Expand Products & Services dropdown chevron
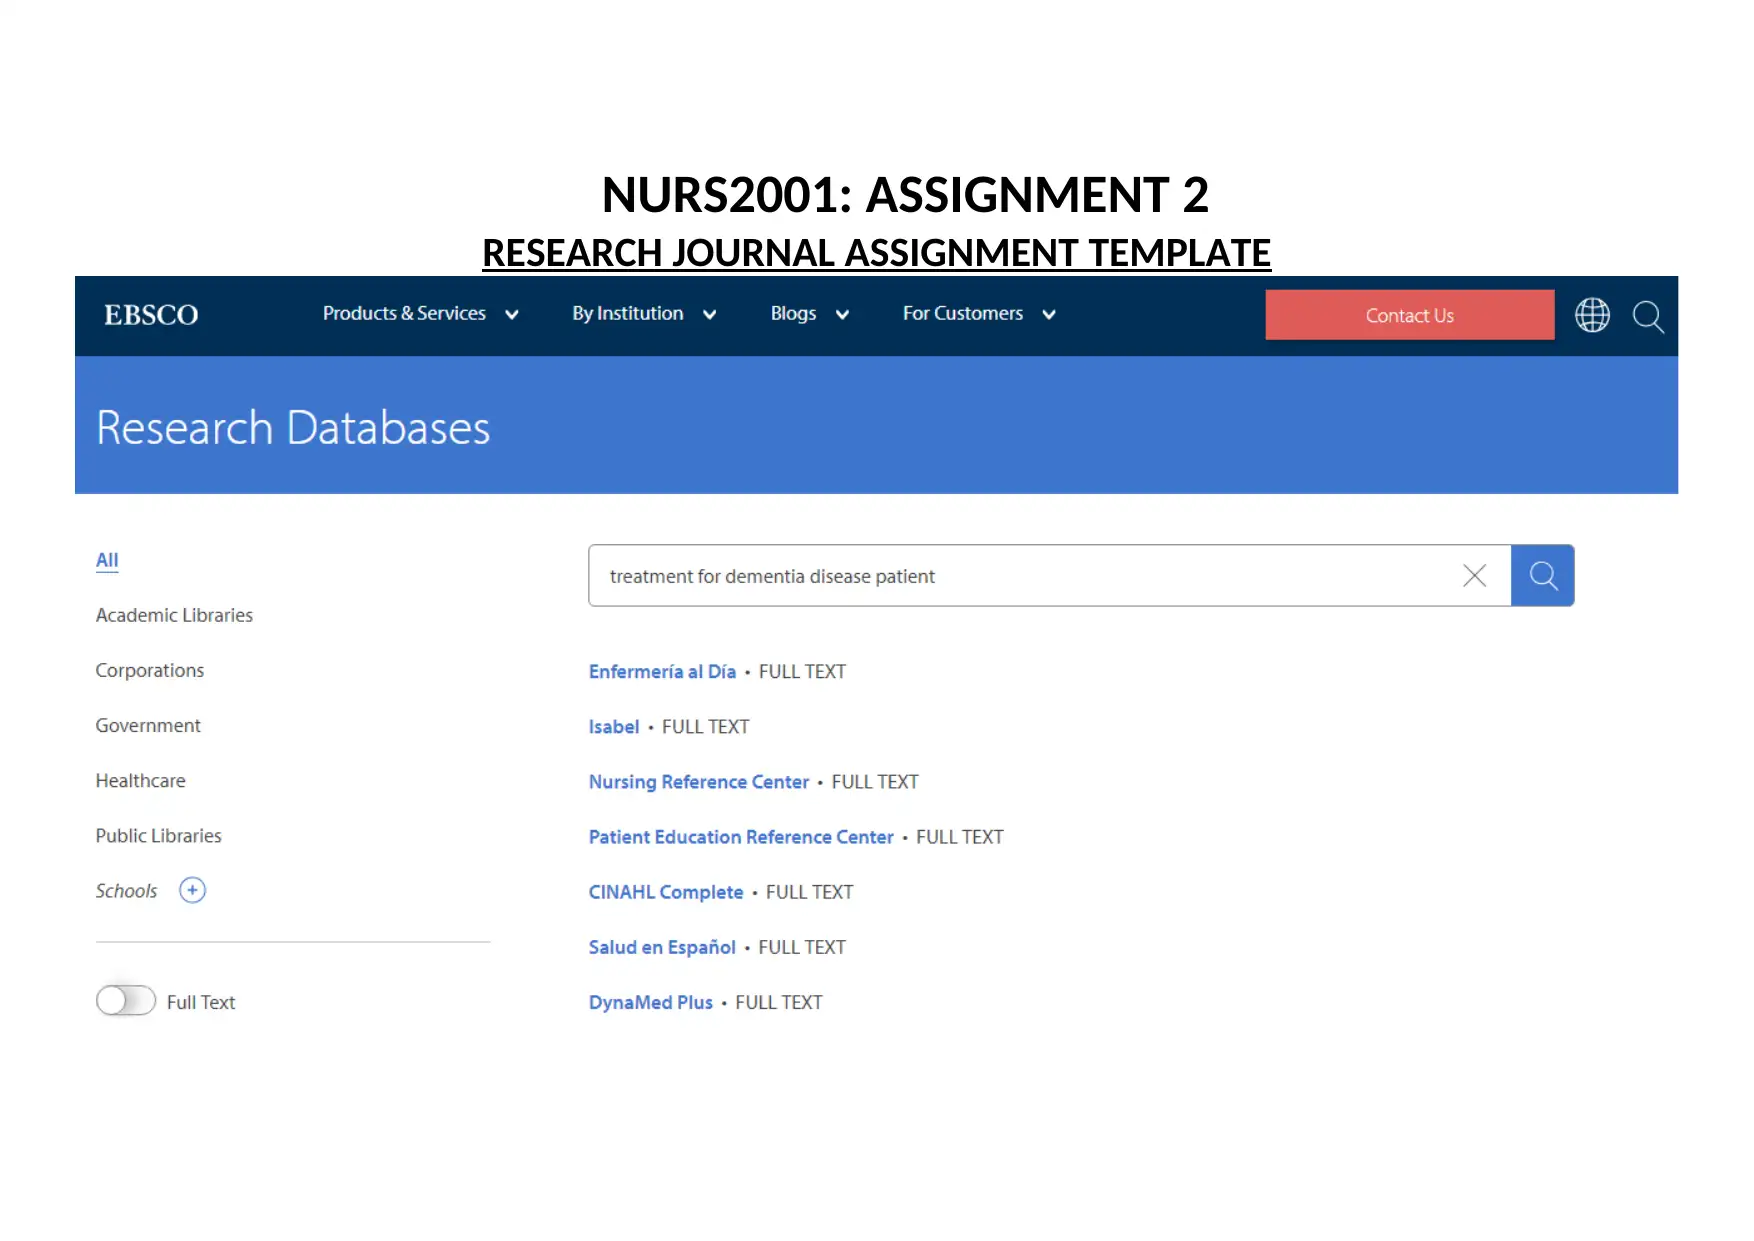 pos(512,315)
